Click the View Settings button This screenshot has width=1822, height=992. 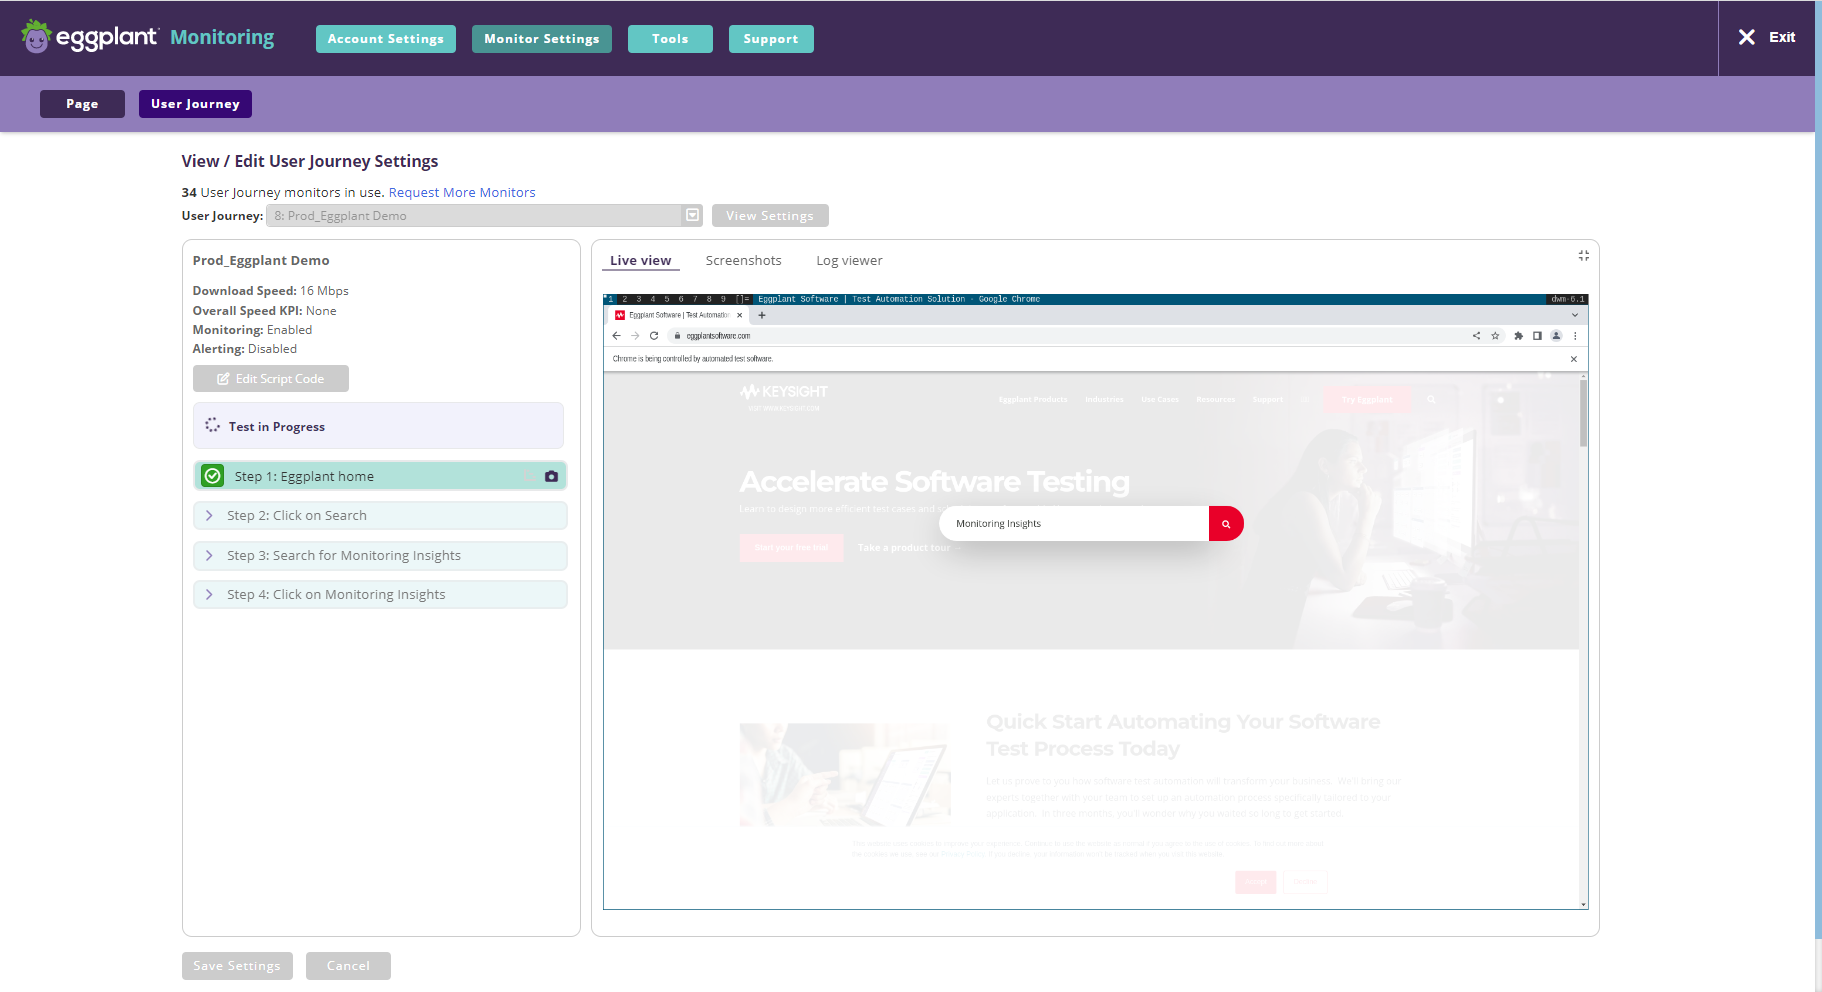770,216
